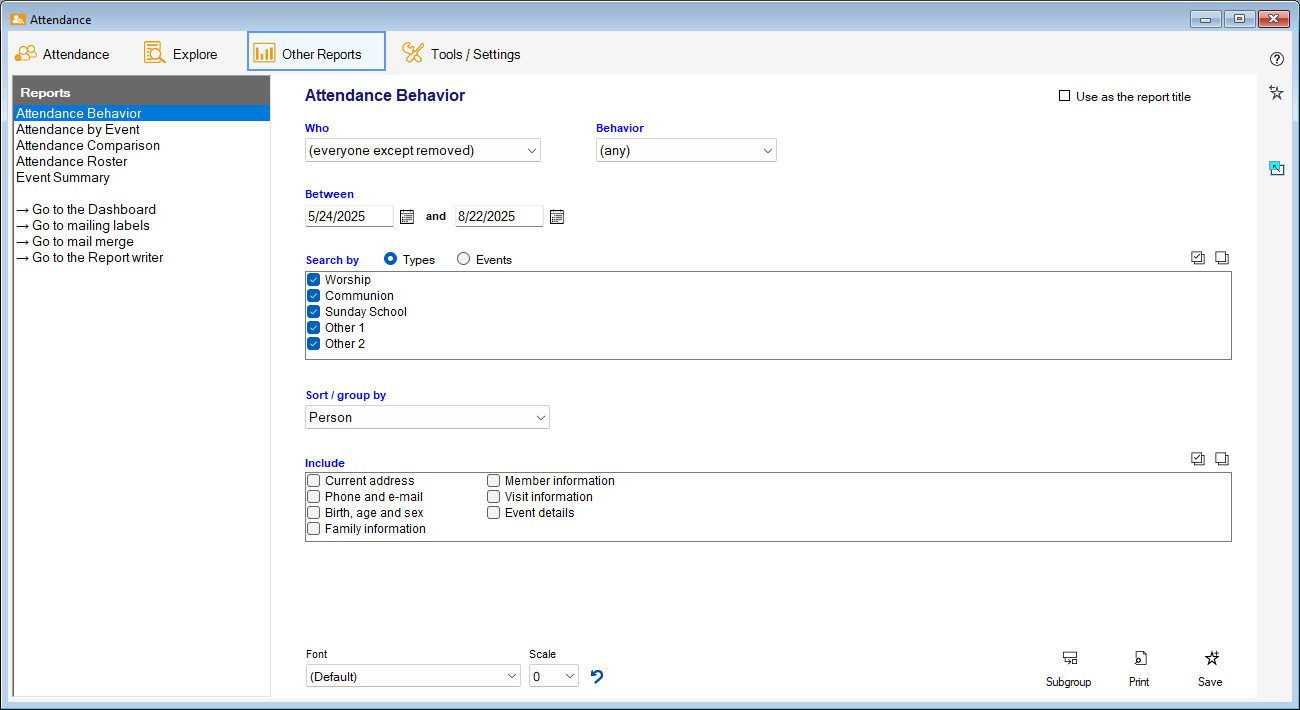Go to the Dashboard link
Viewport: 1300px width, 710px height.
coord(86,210)
